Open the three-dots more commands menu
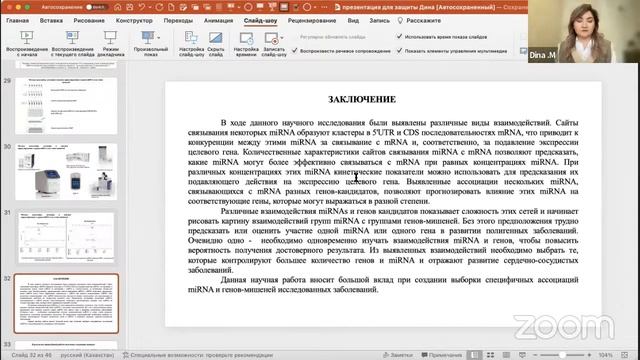This screenshot has width=640, height=360. pyautogui.click(x=324, y=7)
